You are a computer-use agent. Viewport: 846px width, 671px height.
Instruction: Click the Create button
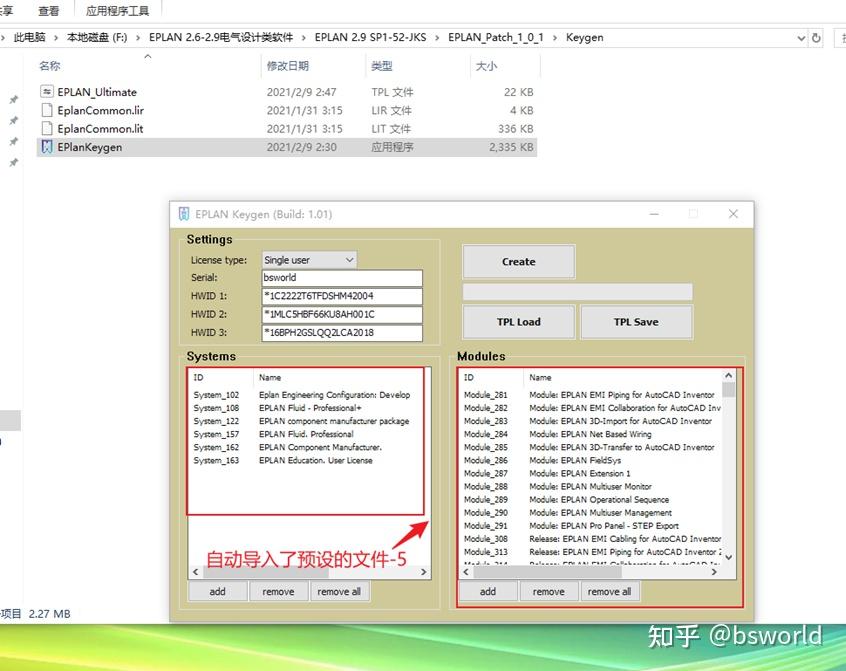tap(518, 262)
